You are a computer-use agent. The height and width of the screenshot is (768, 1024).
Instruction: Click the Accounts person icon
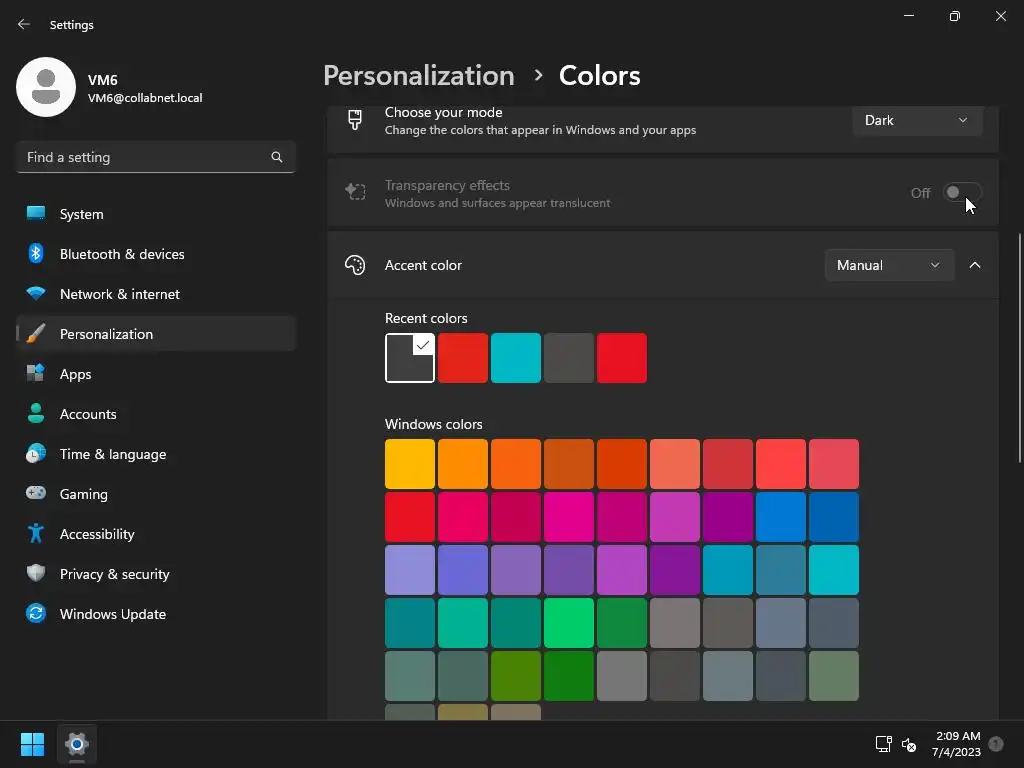(36, 413)
